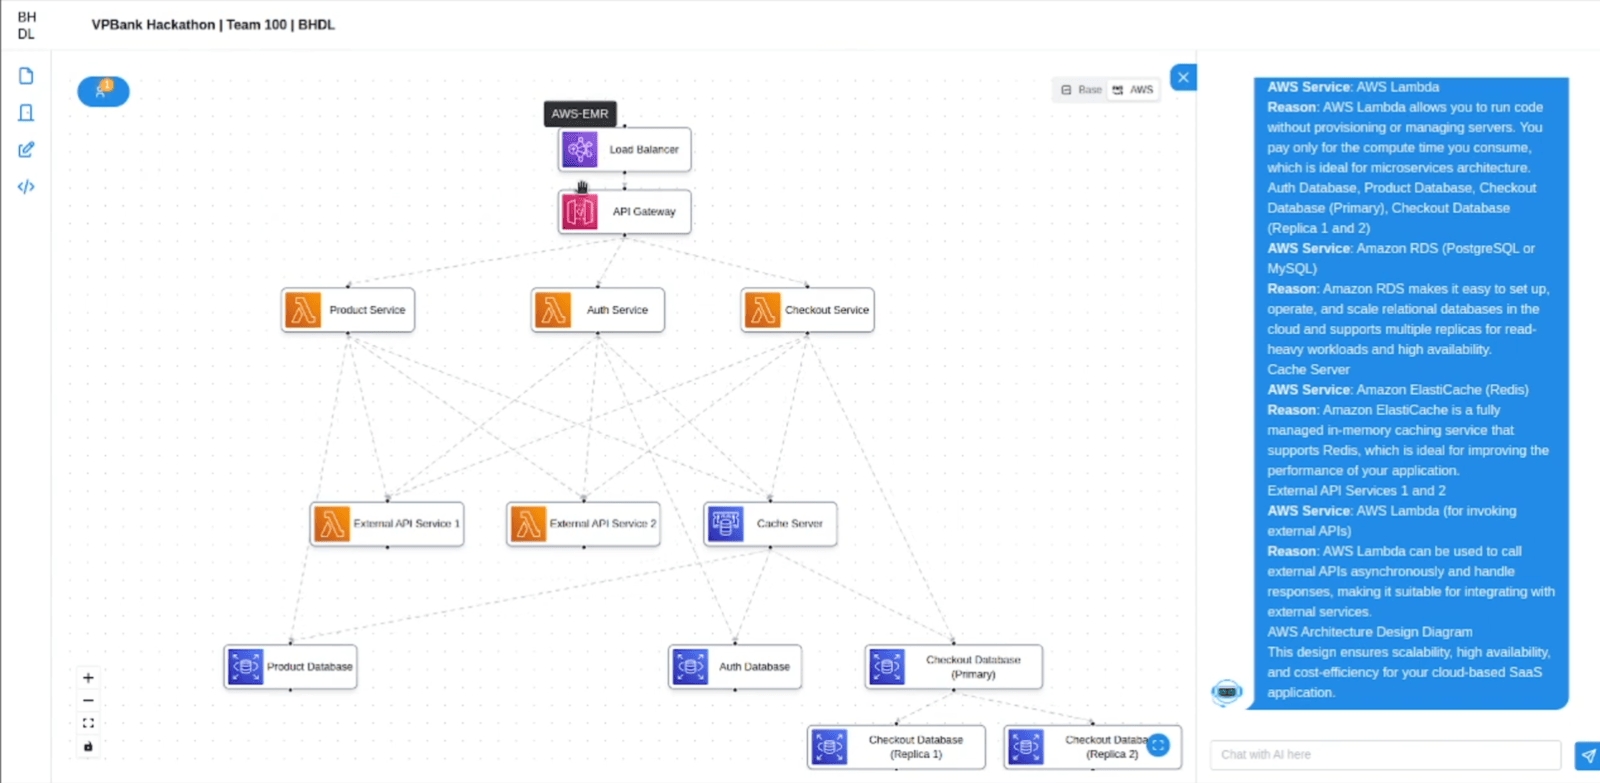Click the chatbot avatar icon
The image size is (1600, 783).
click(1227, 692)
